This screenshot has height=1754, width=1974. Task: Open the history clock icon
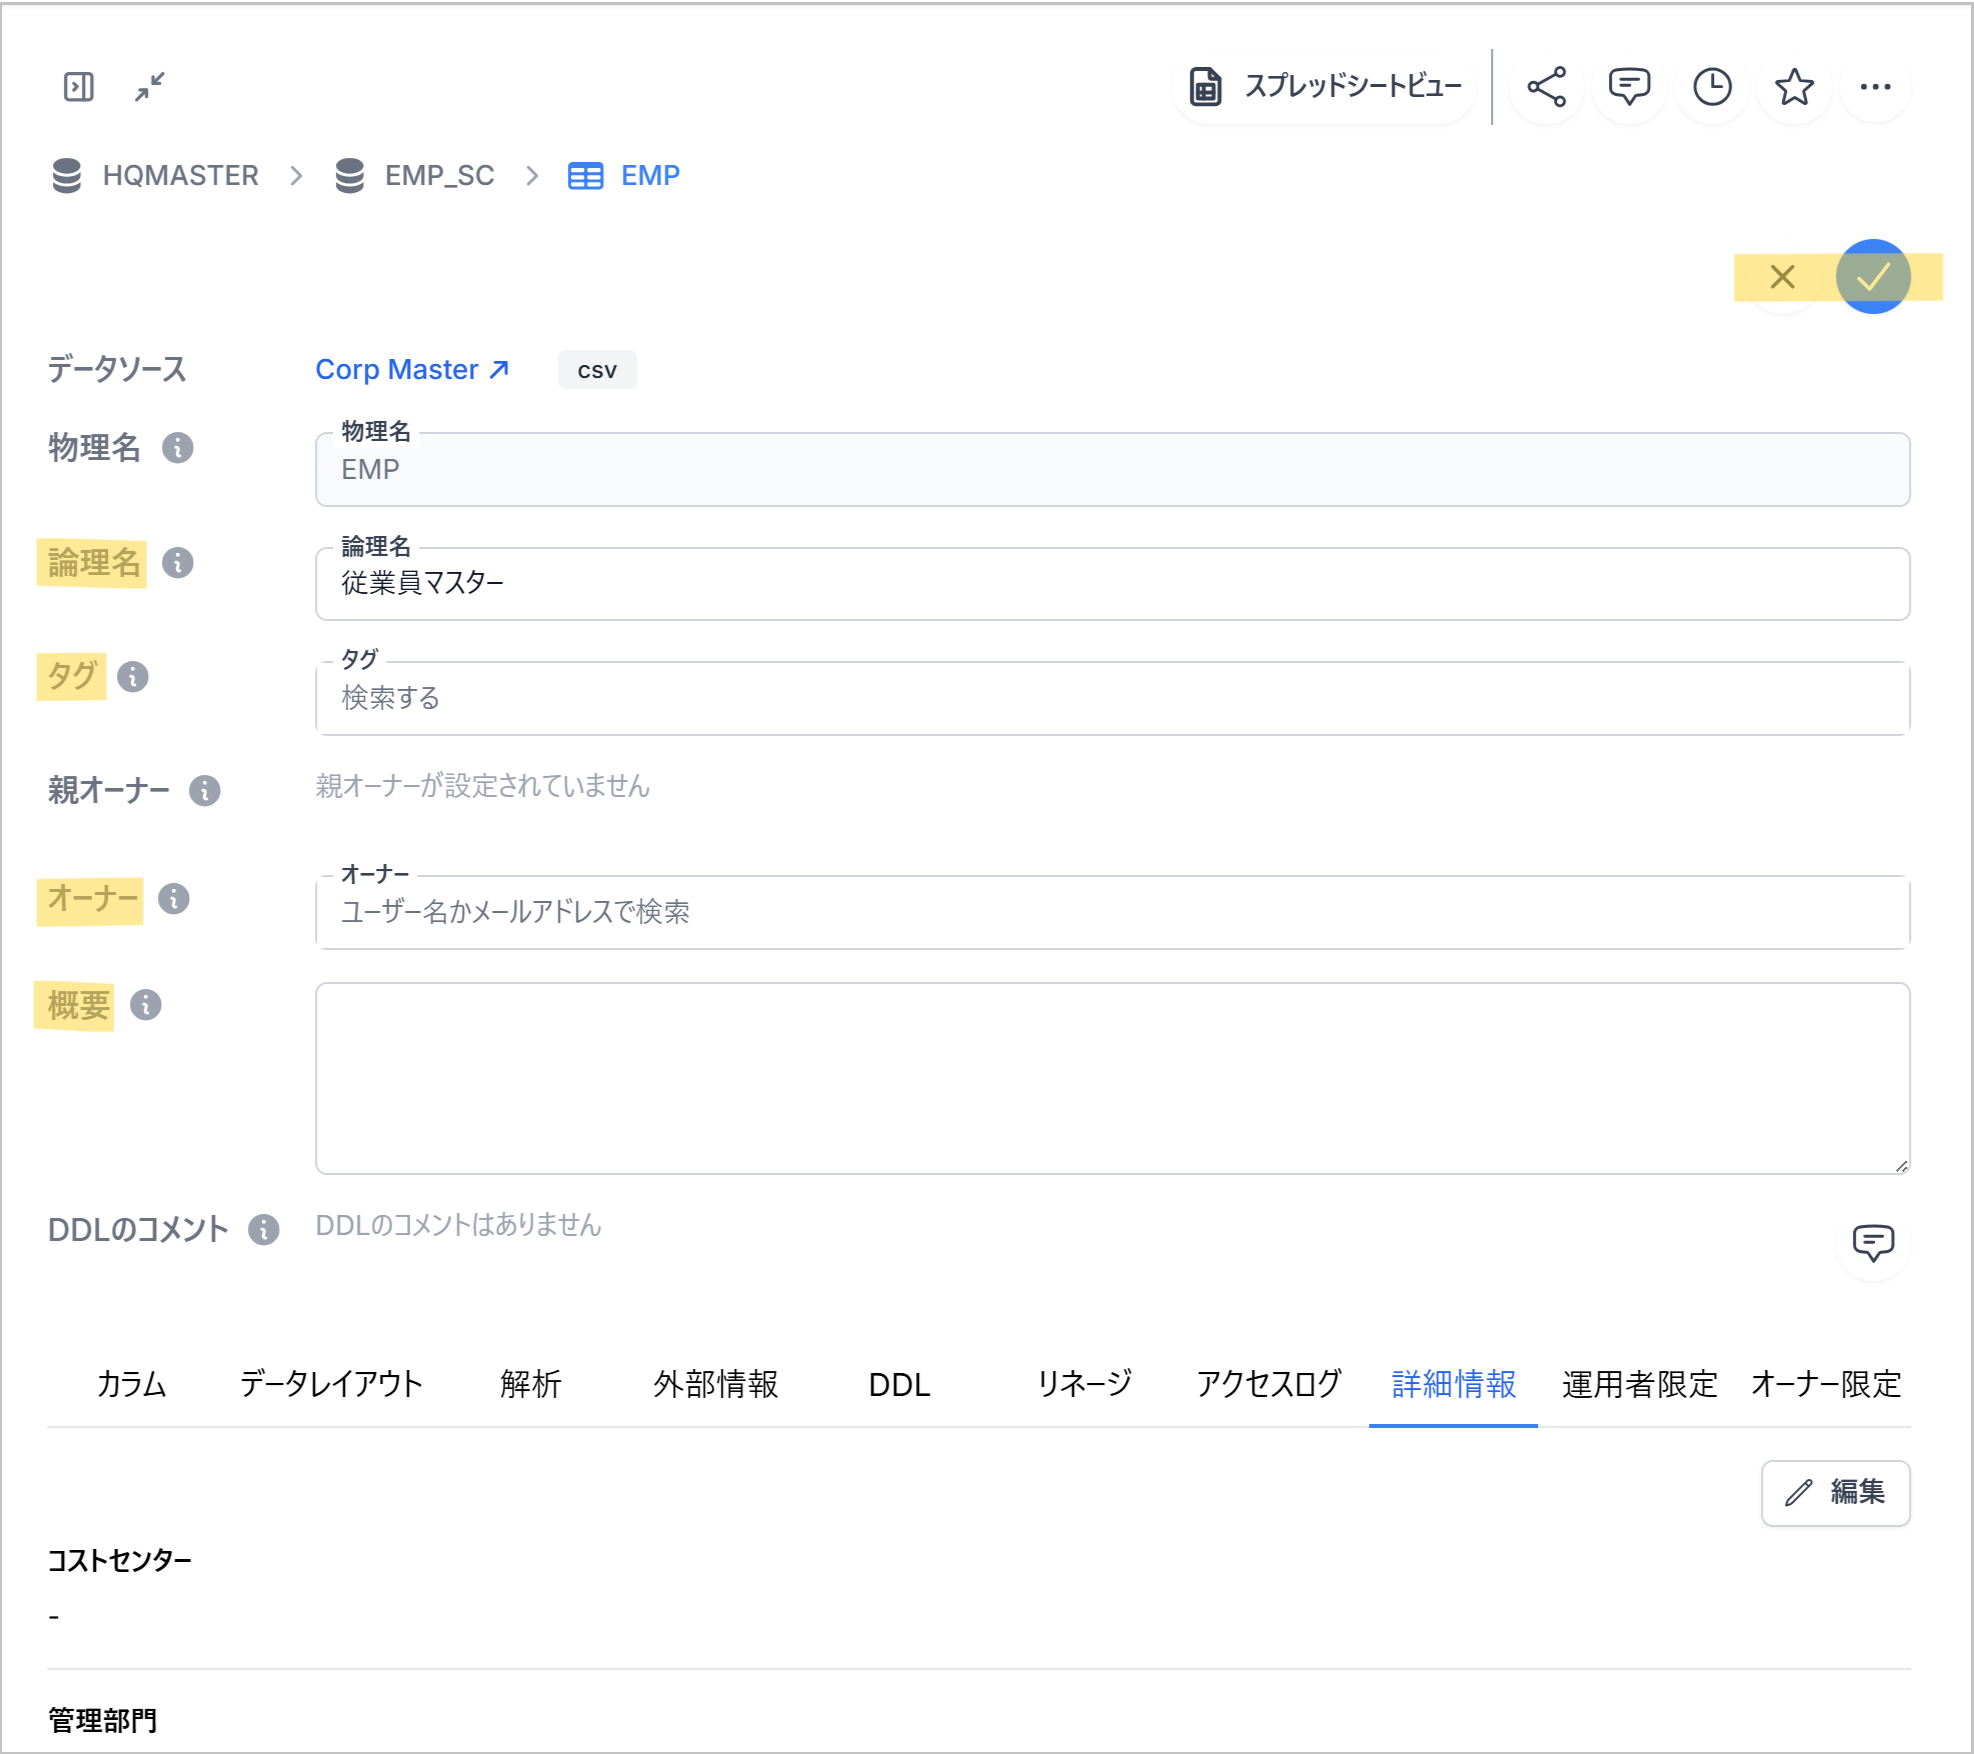pos(1712,87)
